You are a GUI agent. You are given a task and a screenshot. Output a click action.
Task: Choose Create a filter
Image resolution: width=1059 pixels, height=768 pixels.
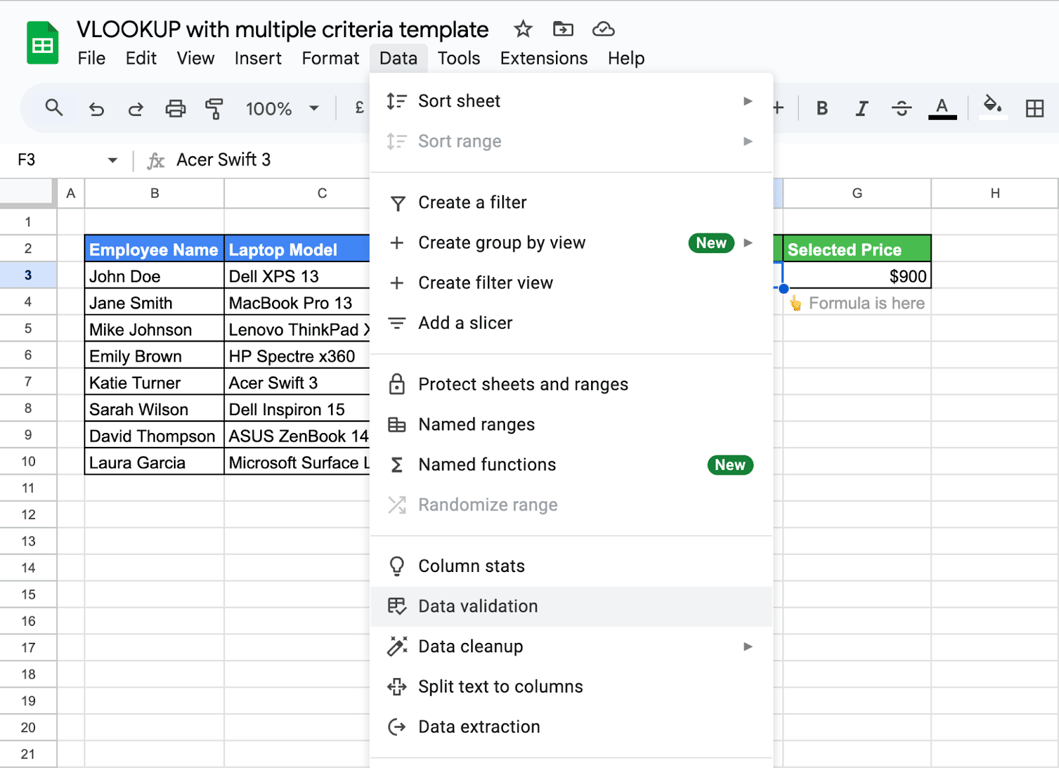(x=571, y=203)
